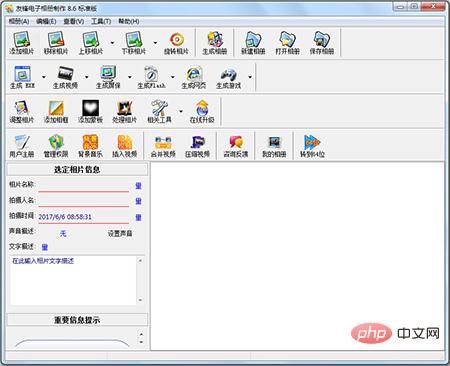
Task: Open the 工具(T) menu
Action: tap(101, 21)
